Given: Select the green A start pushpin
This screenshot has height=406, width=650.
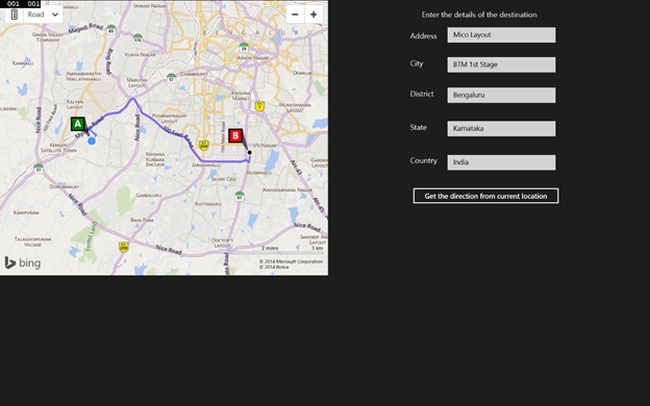Looking at the screenshot, I should (x=78, y=124).
